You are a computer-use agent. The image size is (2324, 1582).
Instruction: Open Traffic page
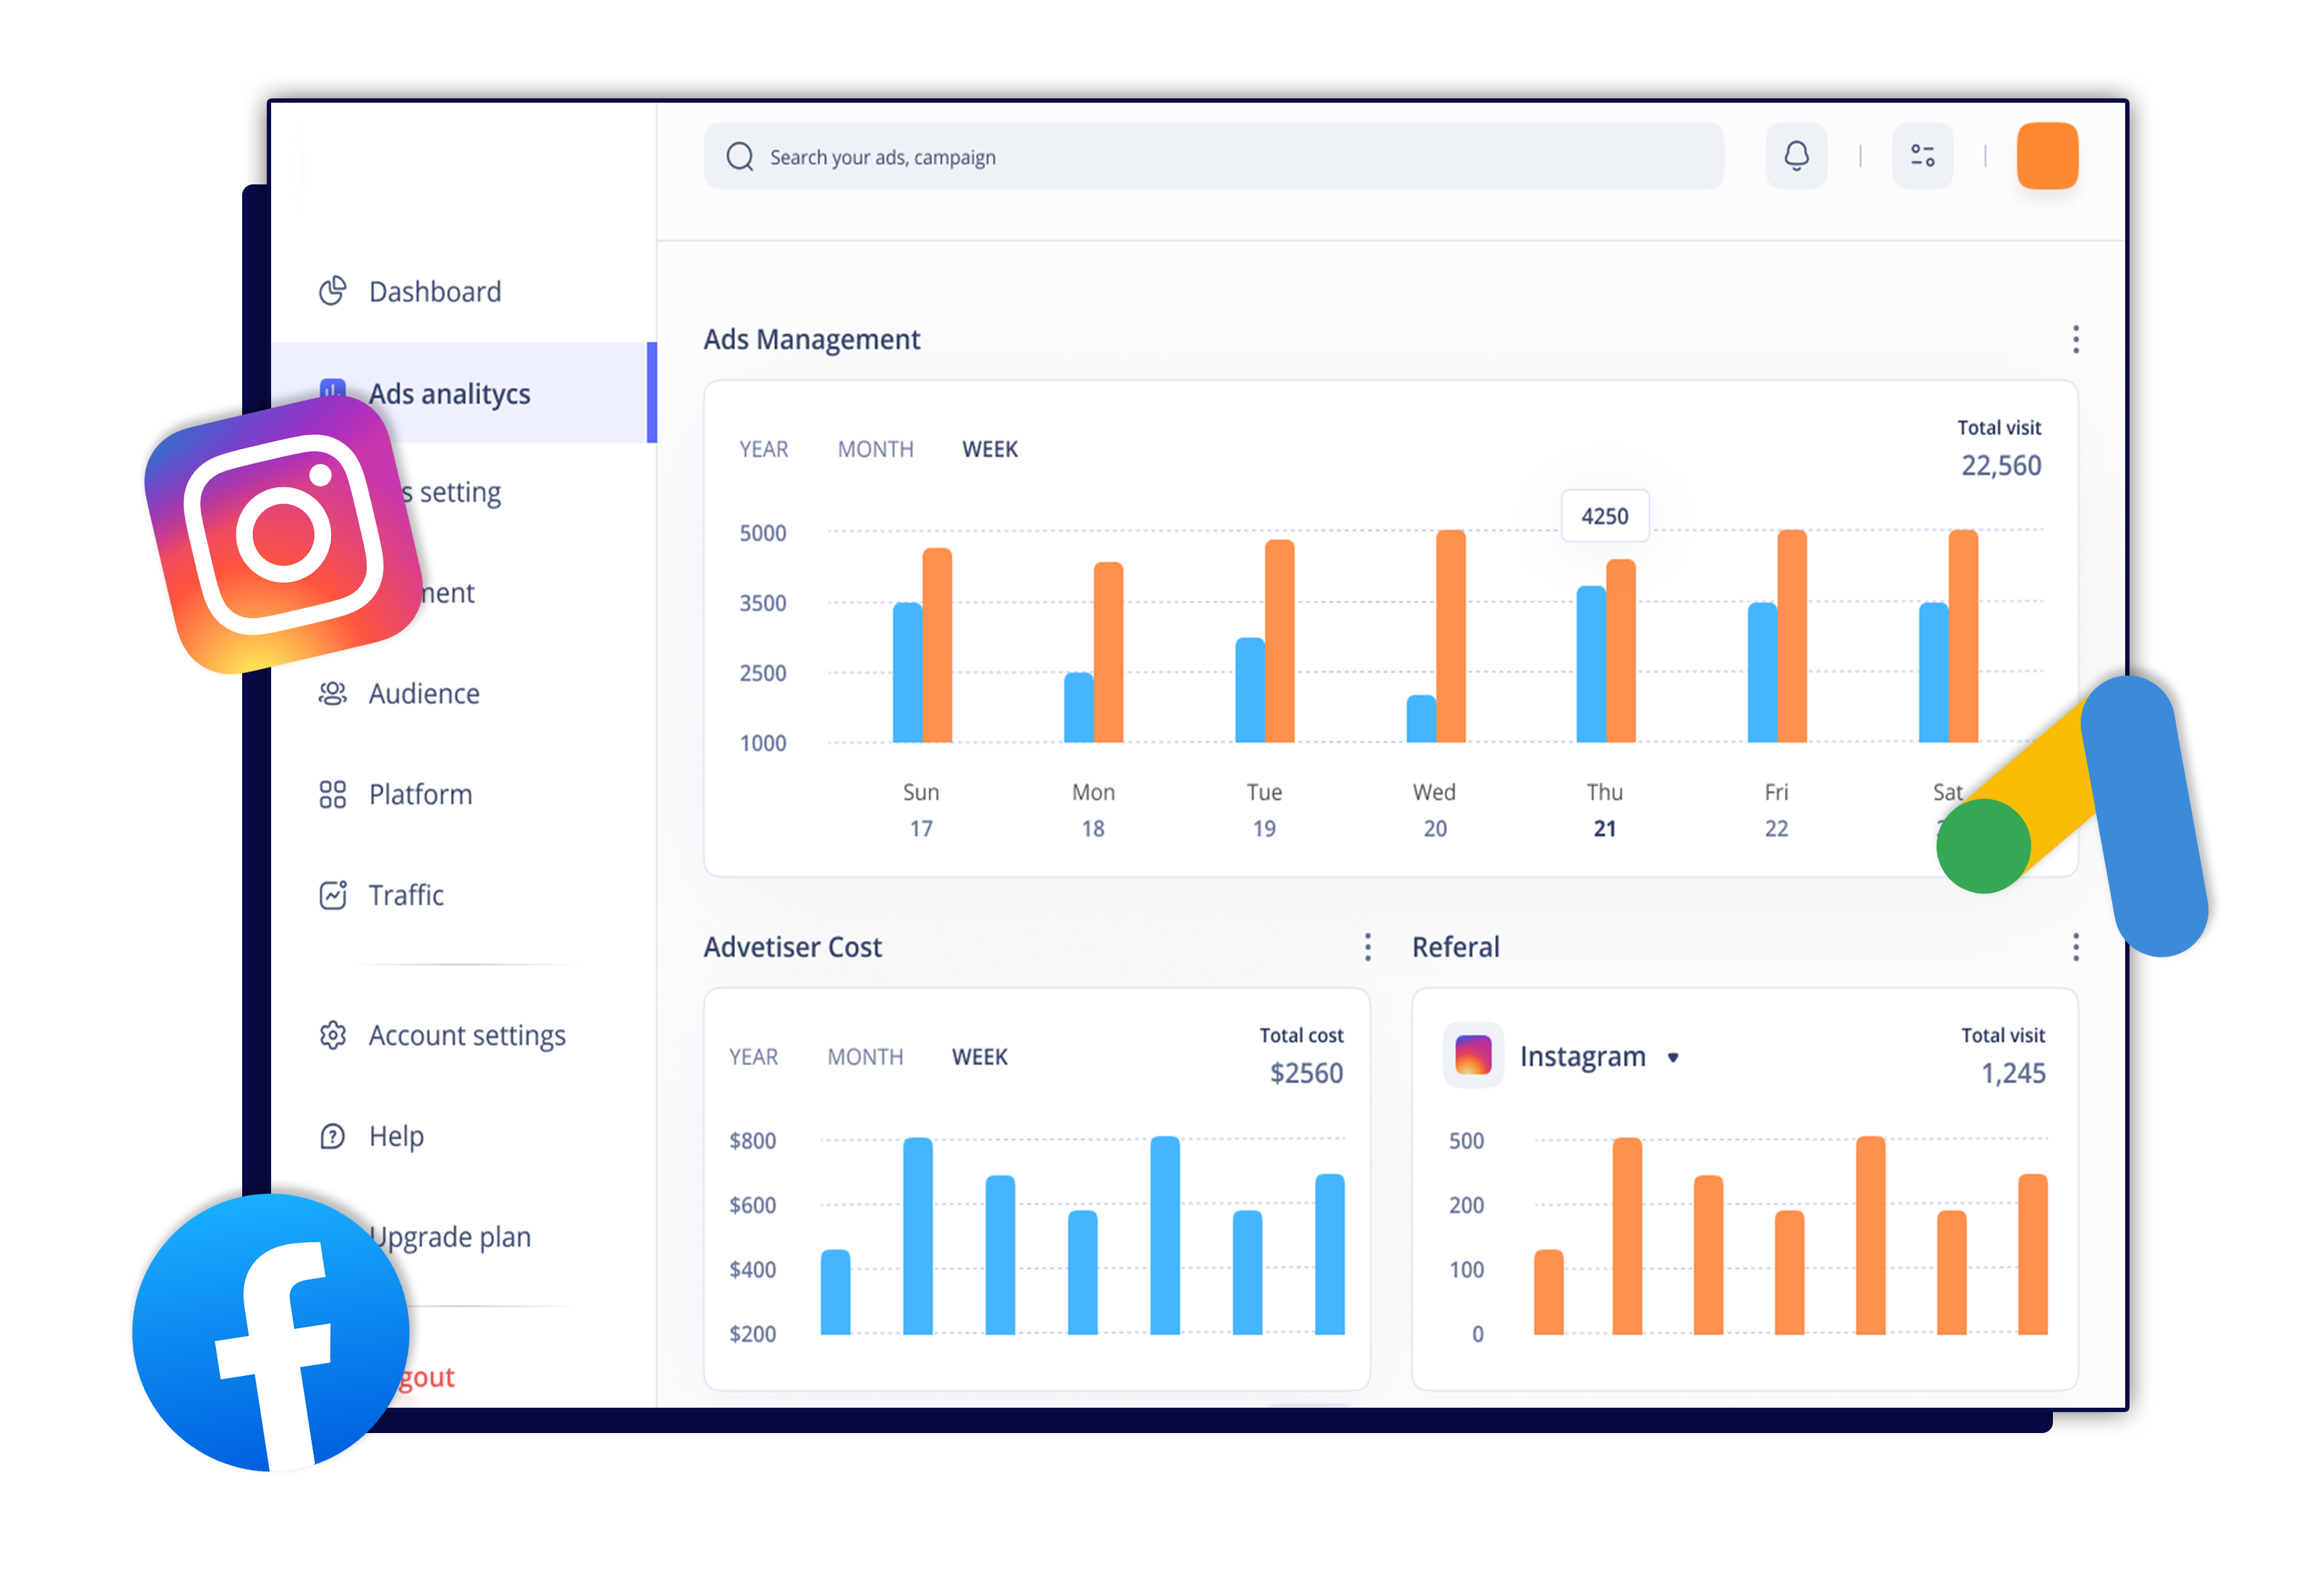click(406, 894)
